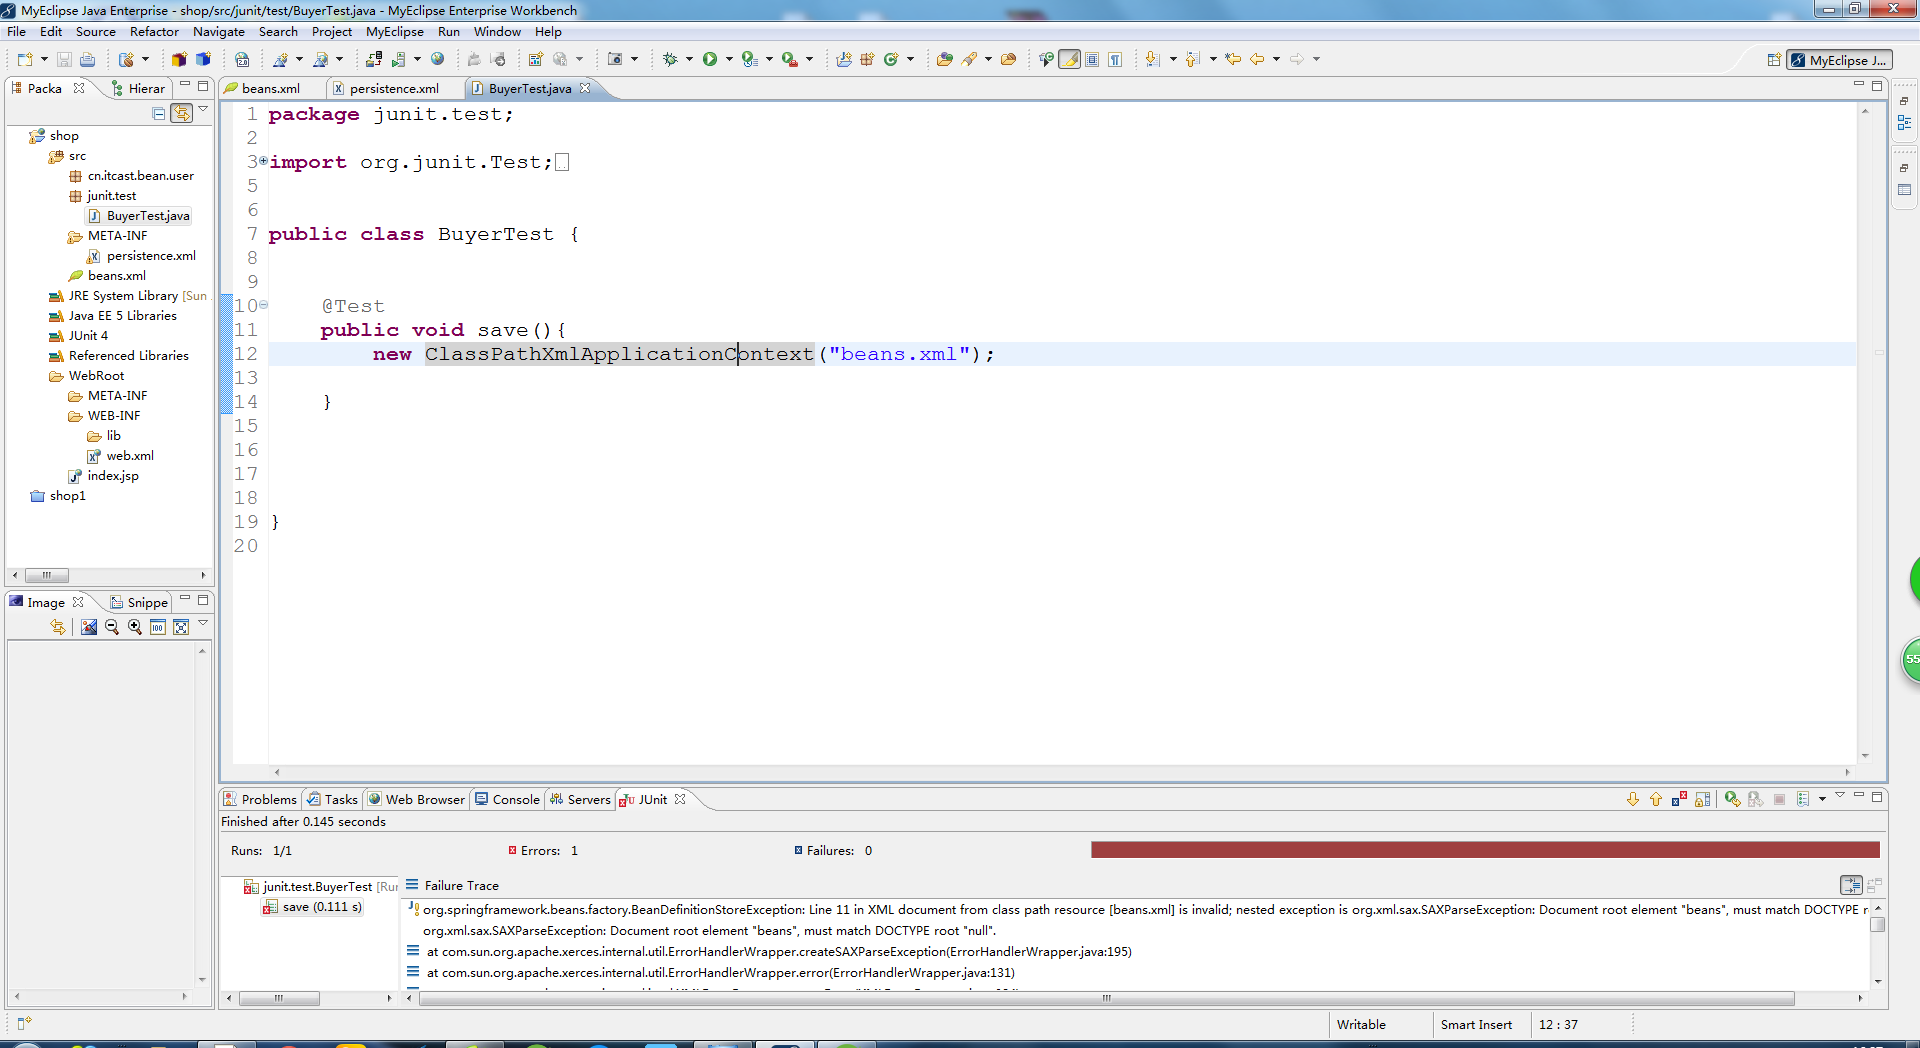The image size is (1920, 1048).
Task: Toggle the collapsed import block marker
Action: coord(263,160)
